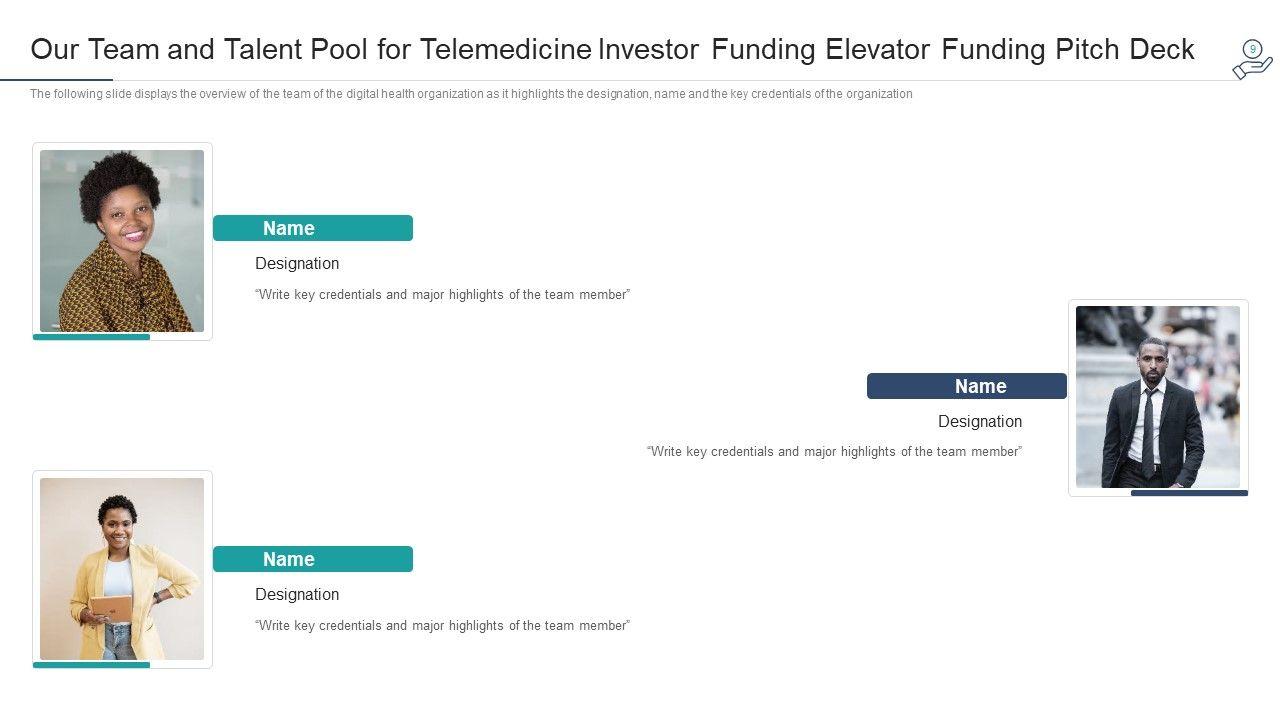The width and height of the screenshot is (1280, 720).
Task: Click the teal Name label beside yellow-blazer woman
Action: [313, 559]
